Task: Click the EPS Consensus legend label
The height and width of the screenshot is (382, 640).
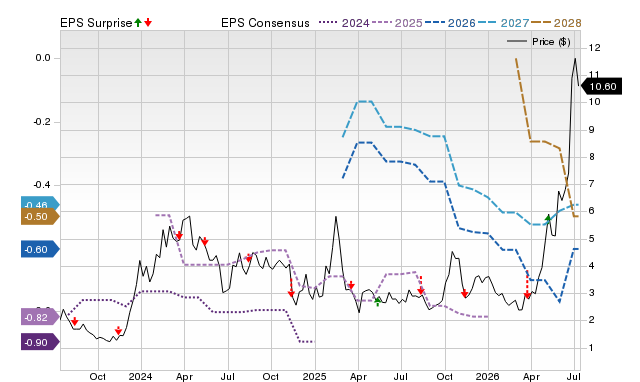Action: (265, 23)
